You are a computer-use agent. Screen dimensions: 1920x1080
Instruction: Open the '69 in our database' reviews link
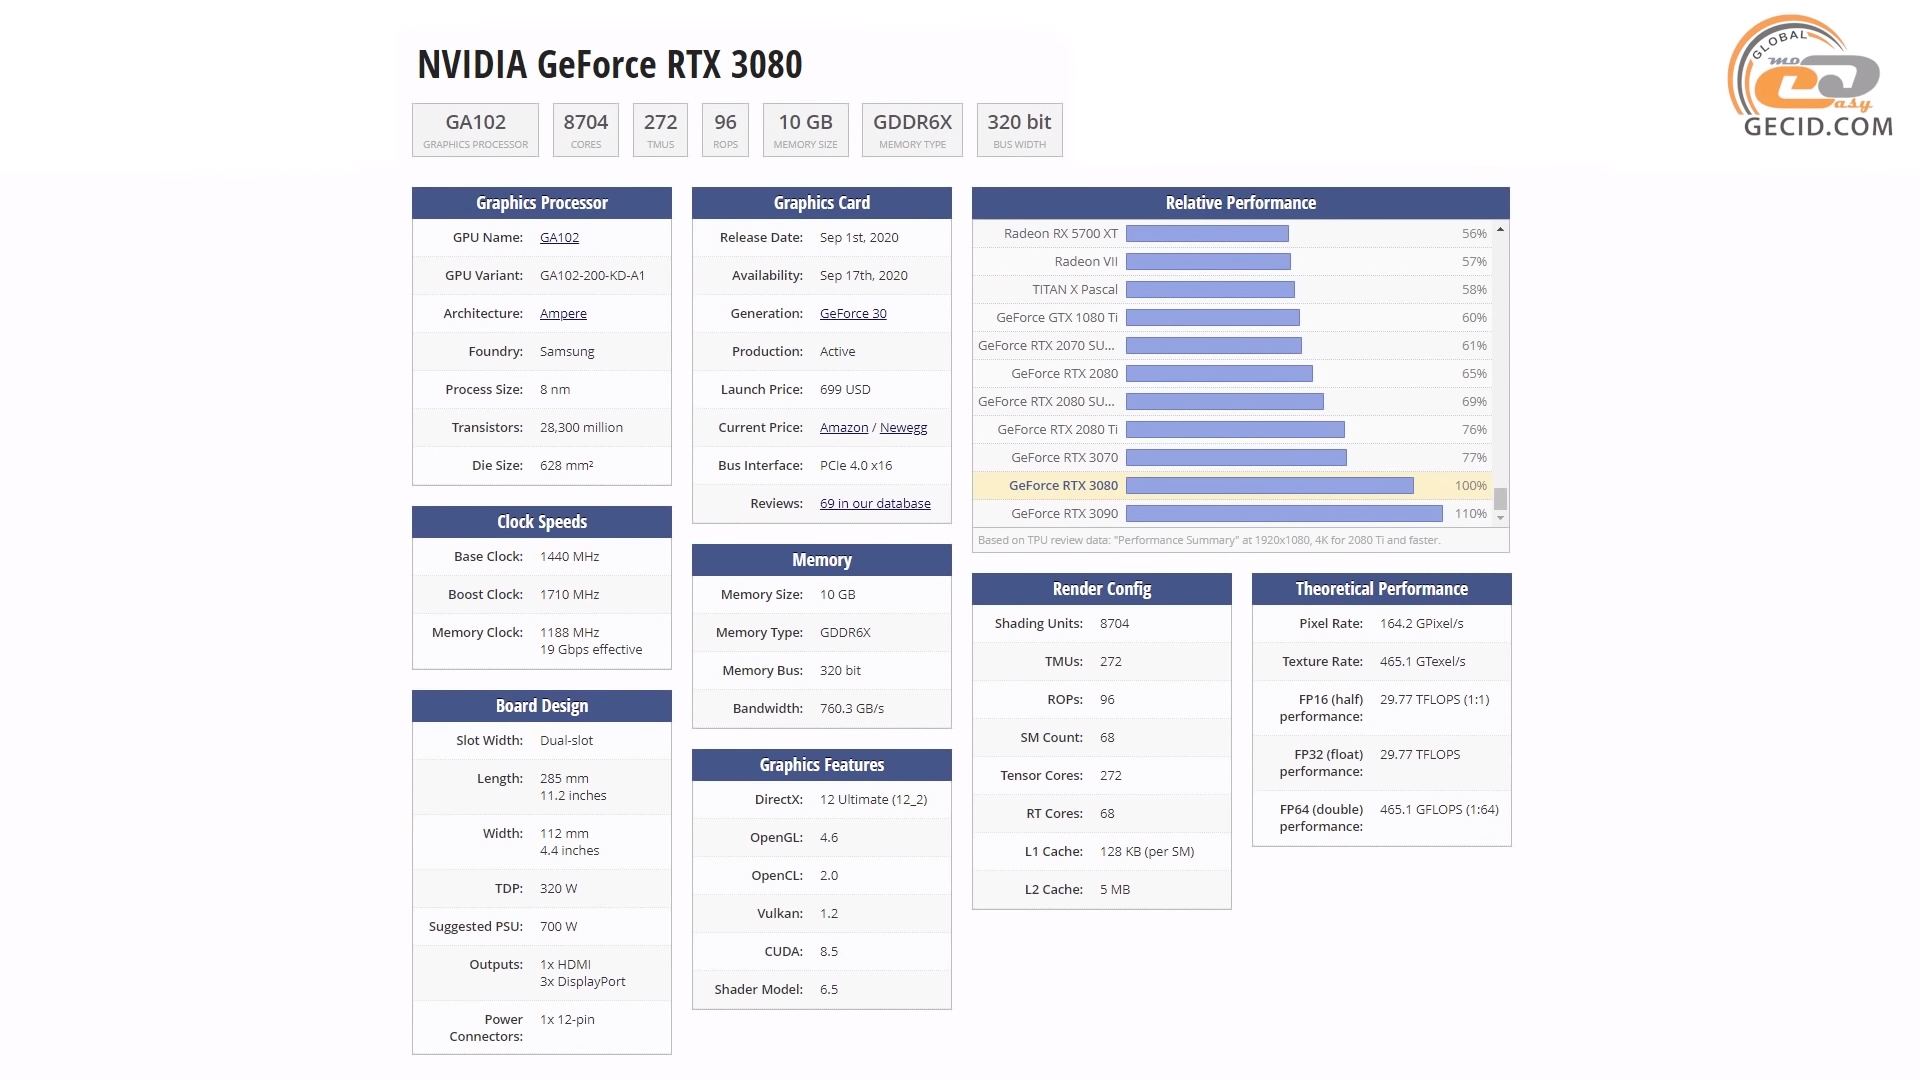pyautogui.click(x=875, y=503)
